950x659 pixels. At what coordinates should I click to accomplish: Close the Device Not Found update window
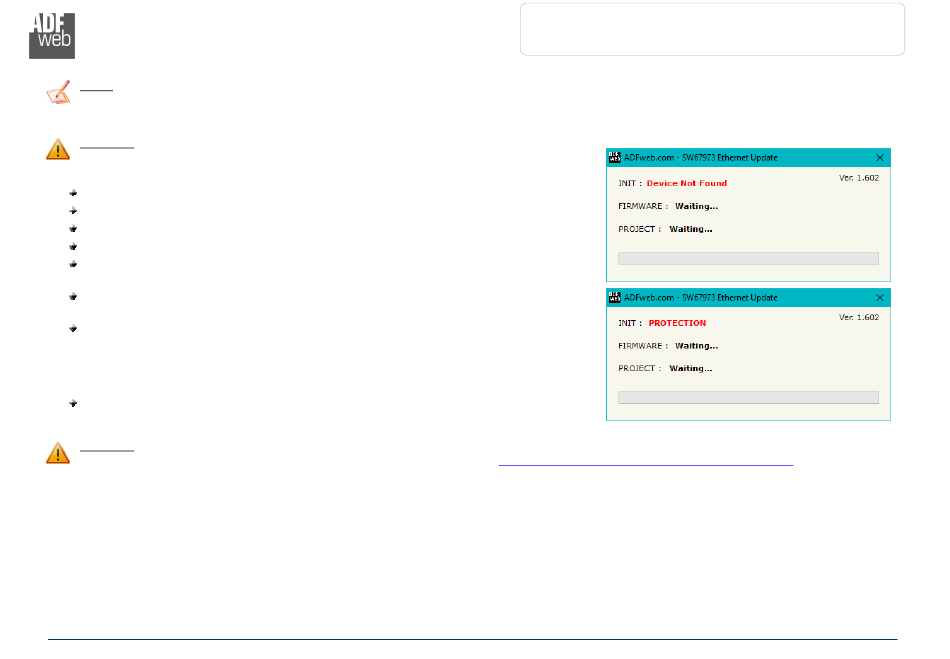pyautogui.click(x=880, y=158)
